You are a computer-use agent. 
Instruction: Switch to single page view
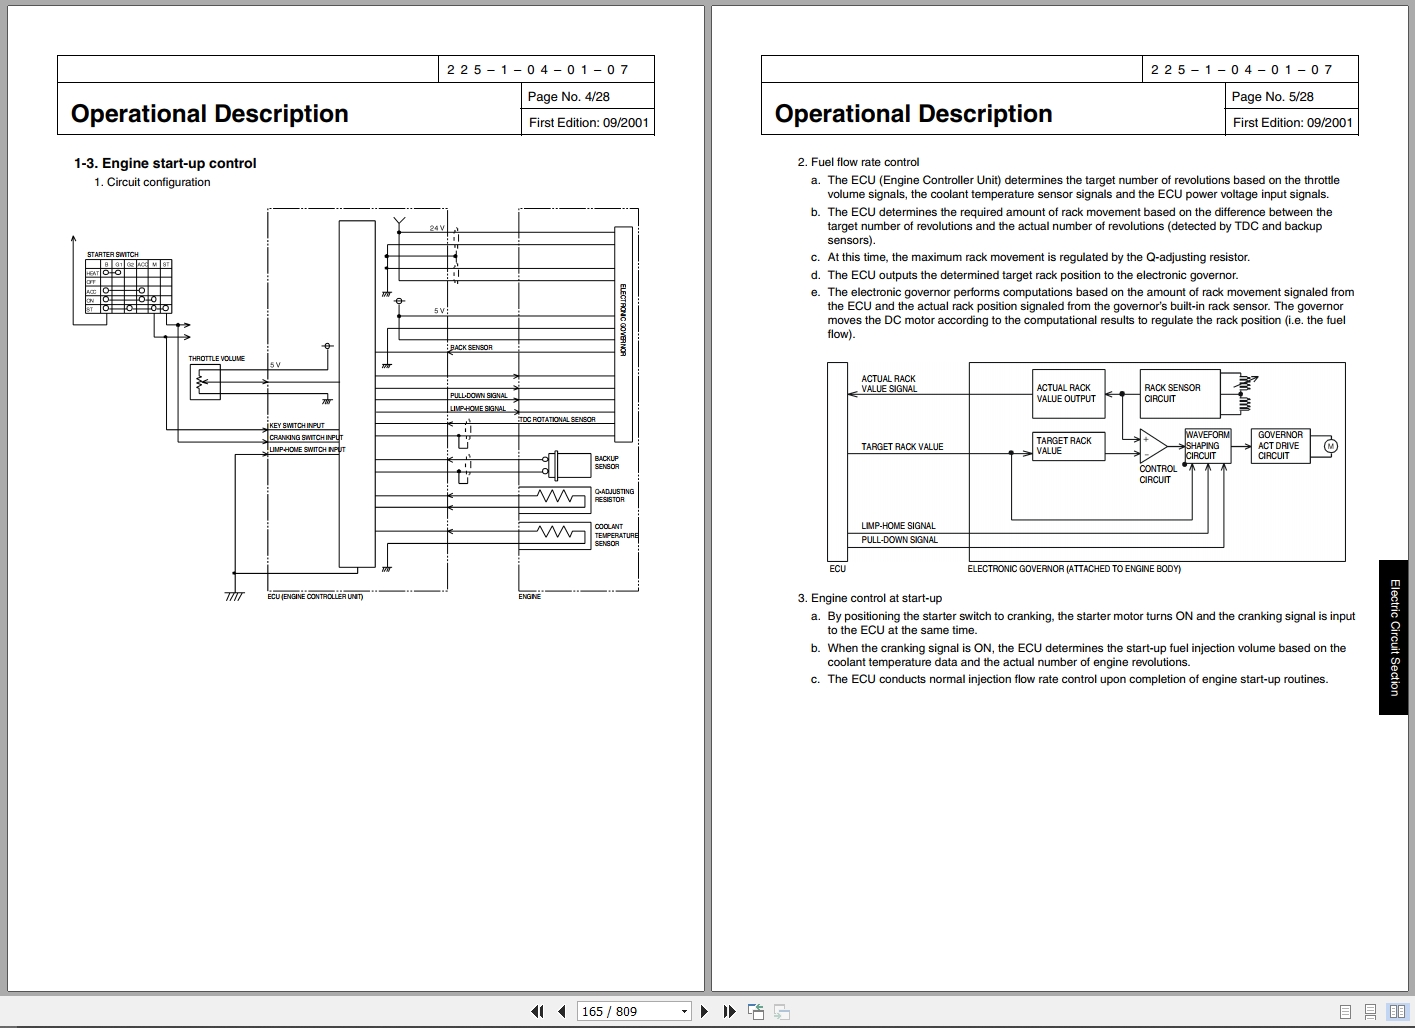1345,1012
